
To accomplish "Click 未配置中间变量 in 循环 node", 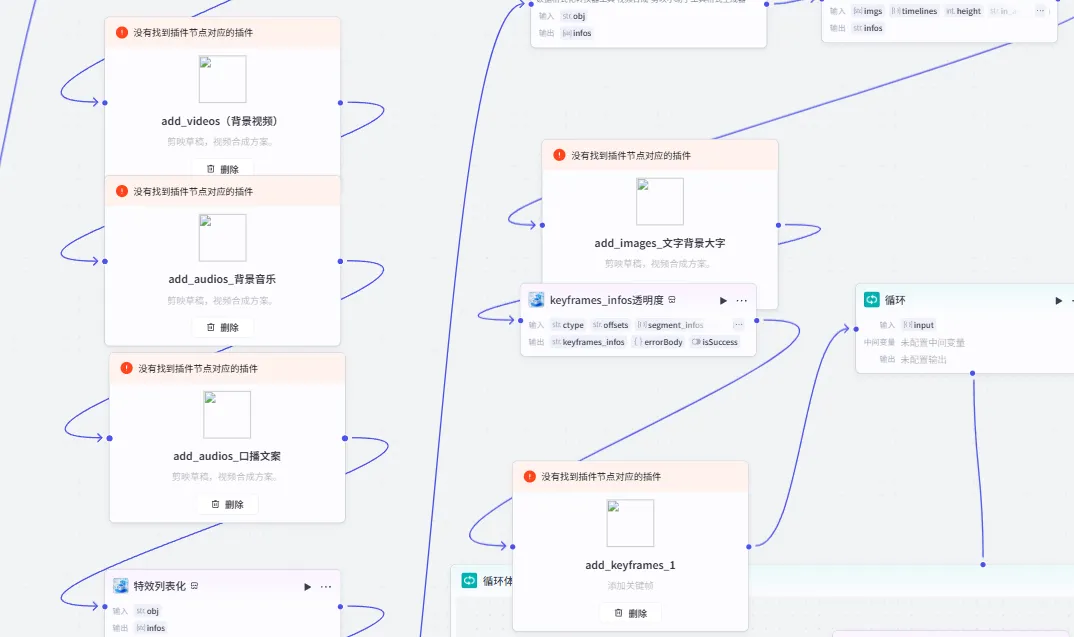I will (x=932, y=342).
